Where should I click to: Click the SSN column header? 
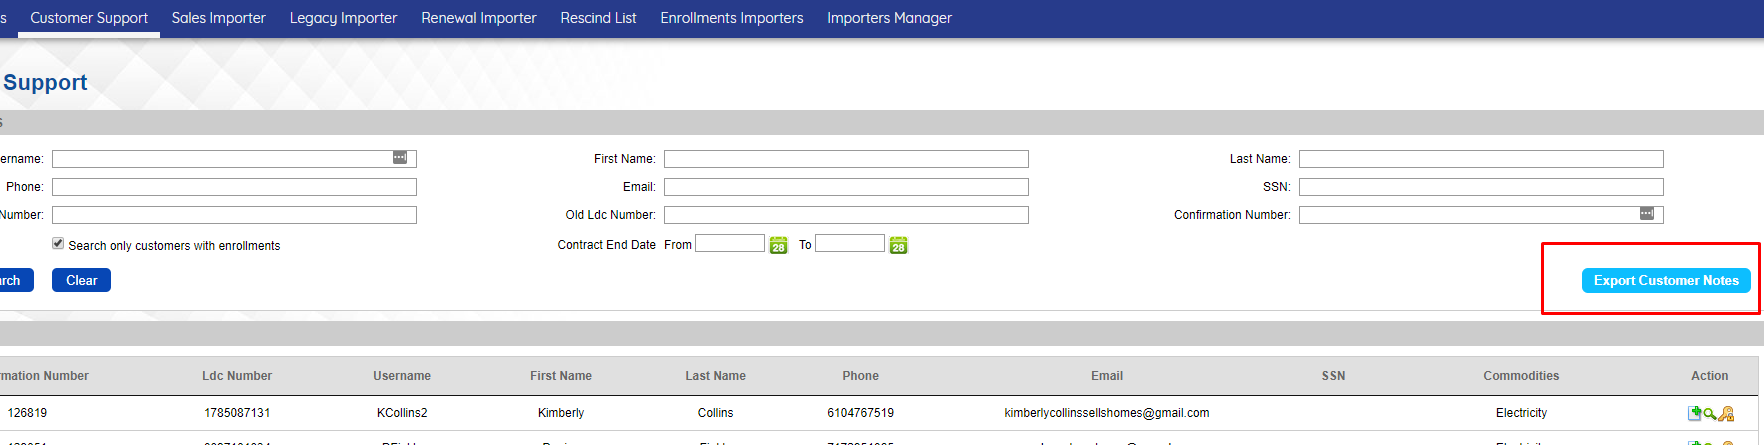1333,376
